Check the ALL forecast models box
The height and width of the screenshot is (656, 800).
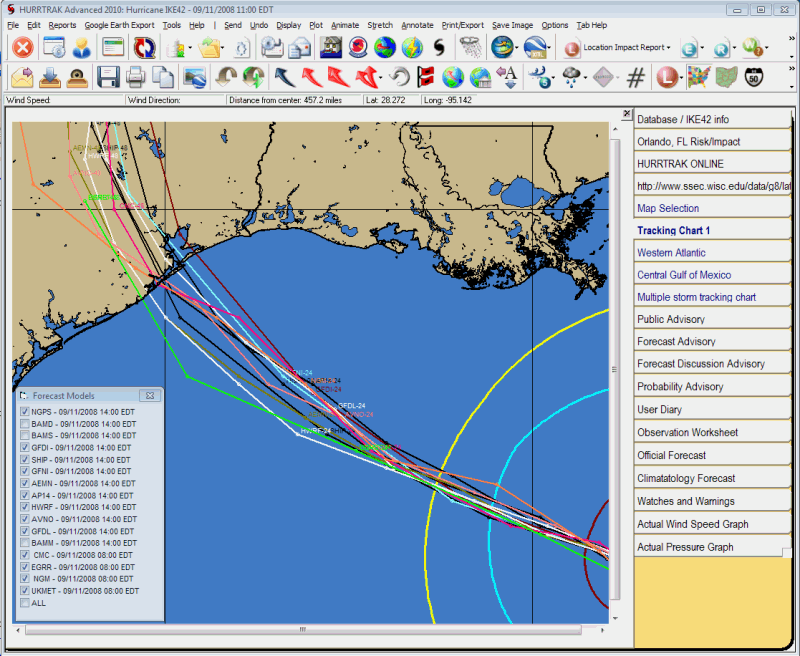pos(25,603)
